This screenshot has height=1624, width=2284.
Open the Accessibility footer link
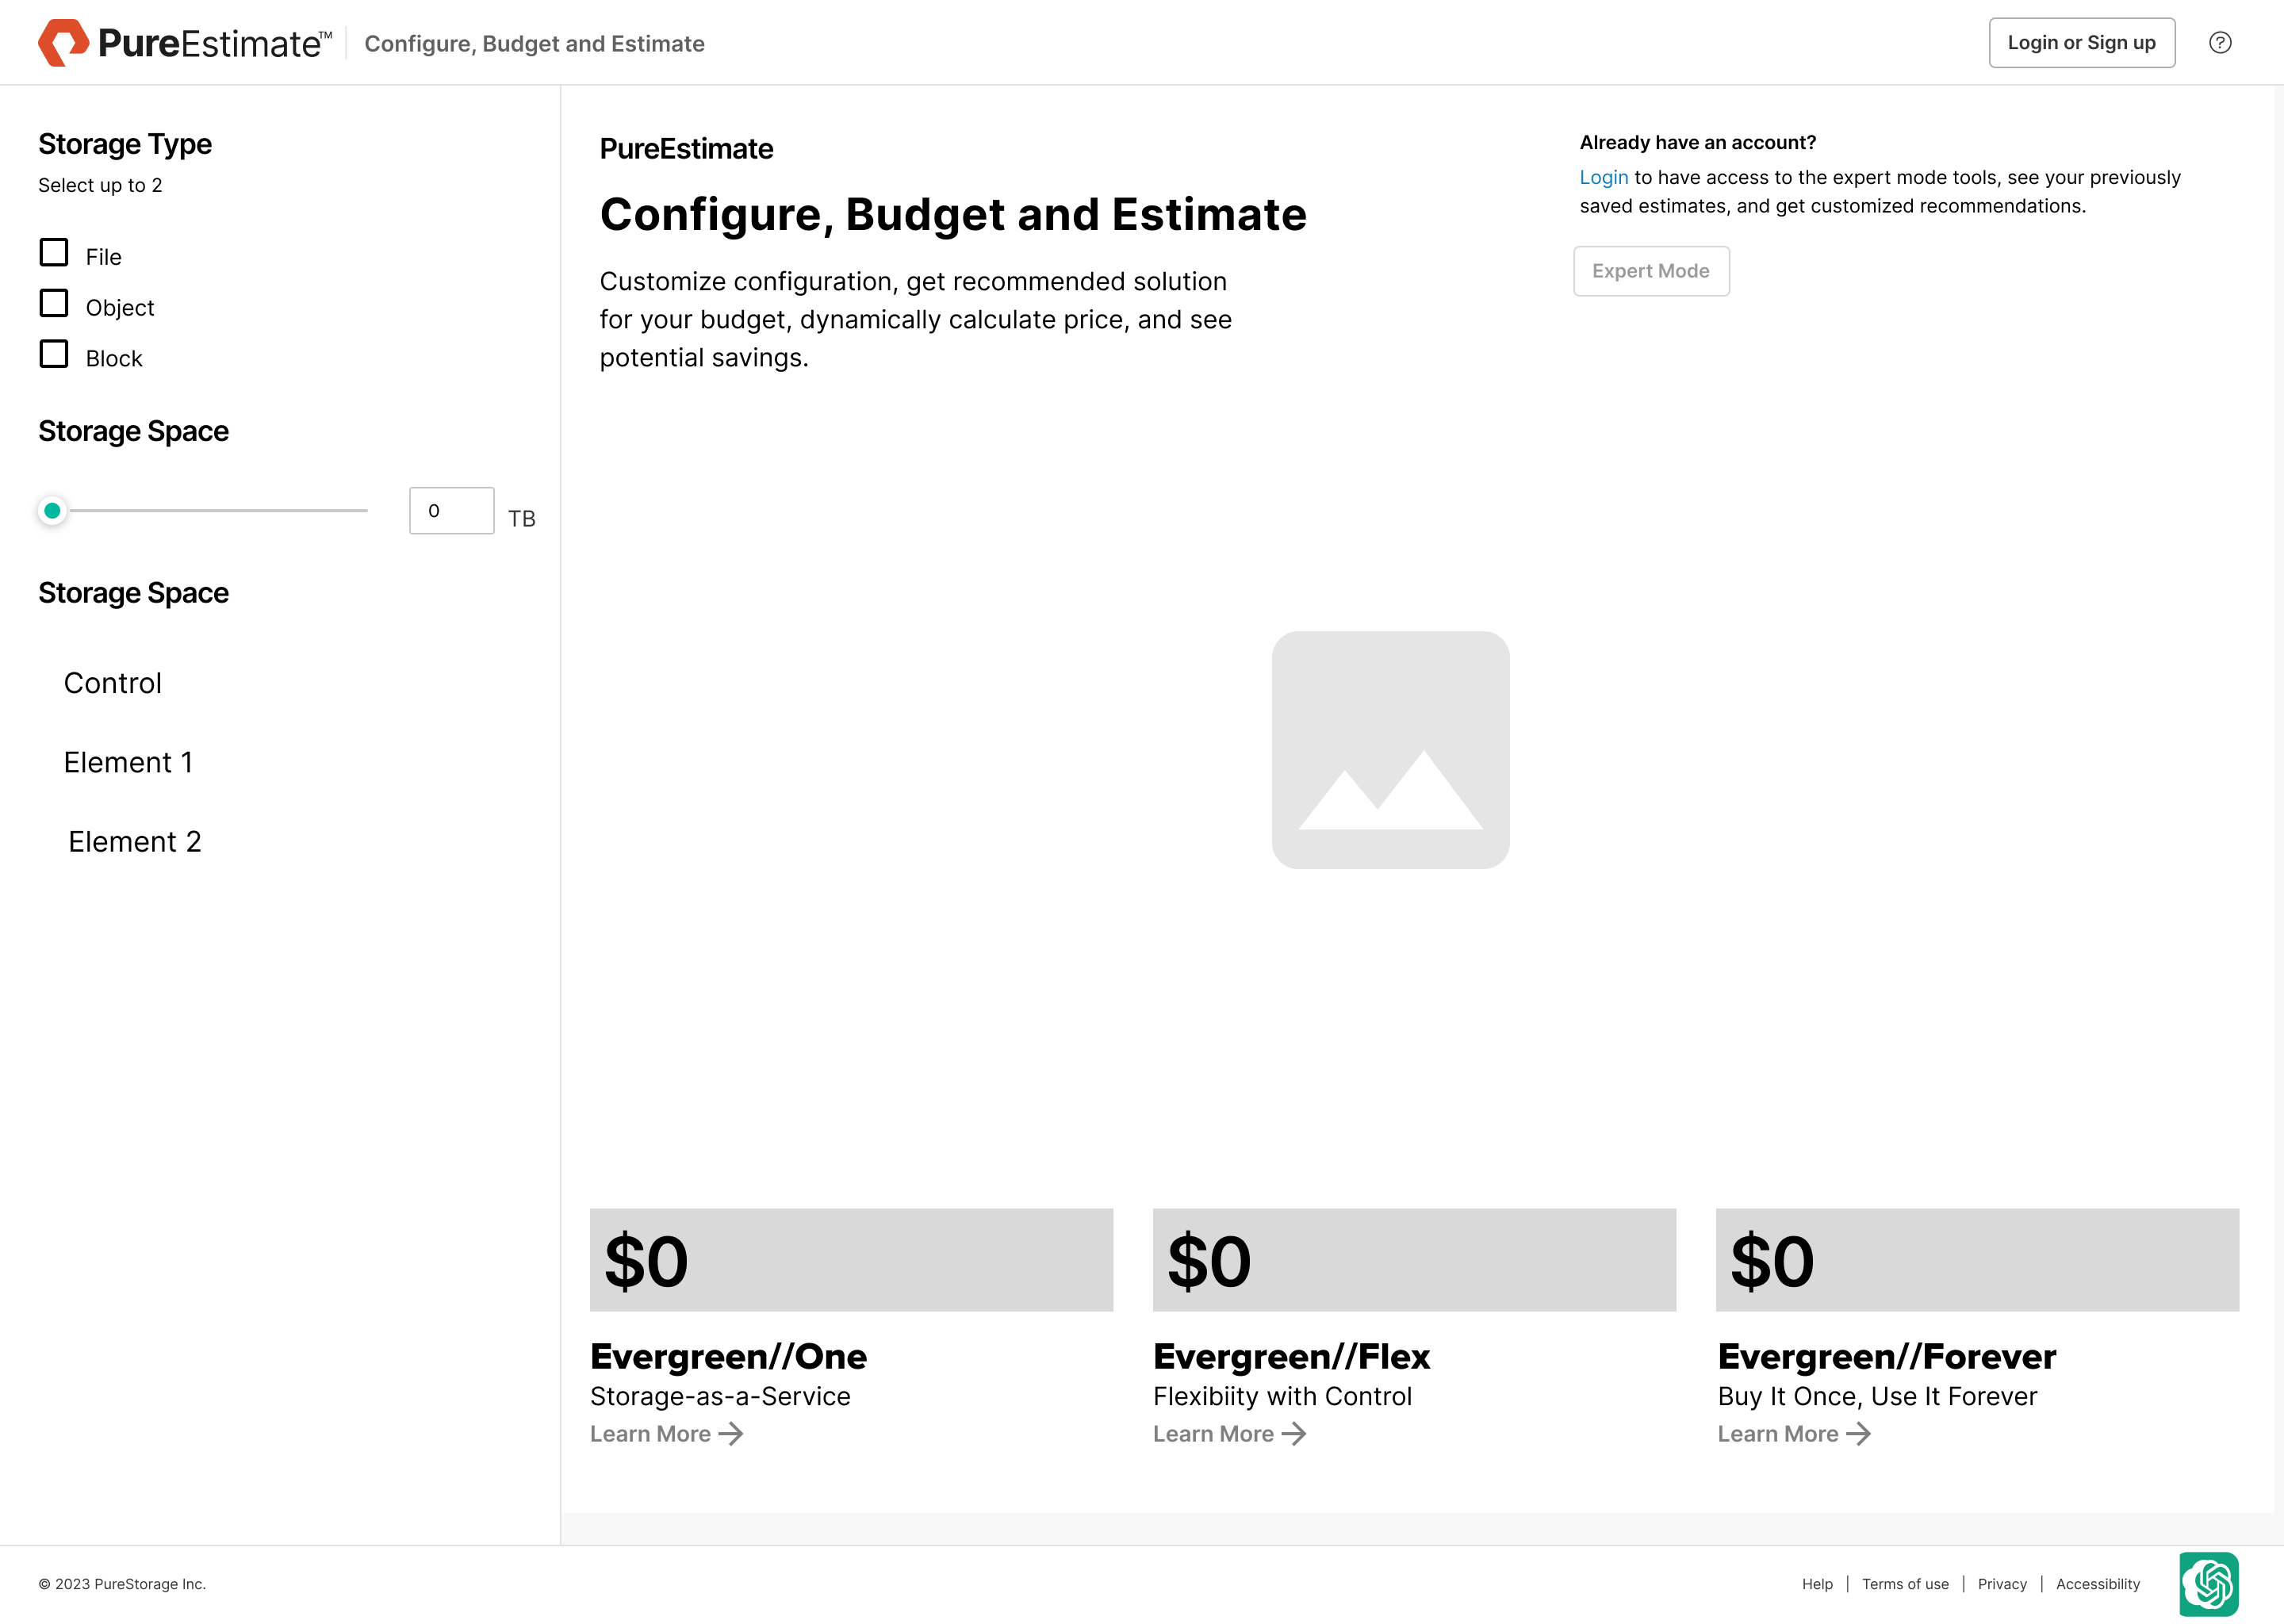click(x=2098, y=1584)
